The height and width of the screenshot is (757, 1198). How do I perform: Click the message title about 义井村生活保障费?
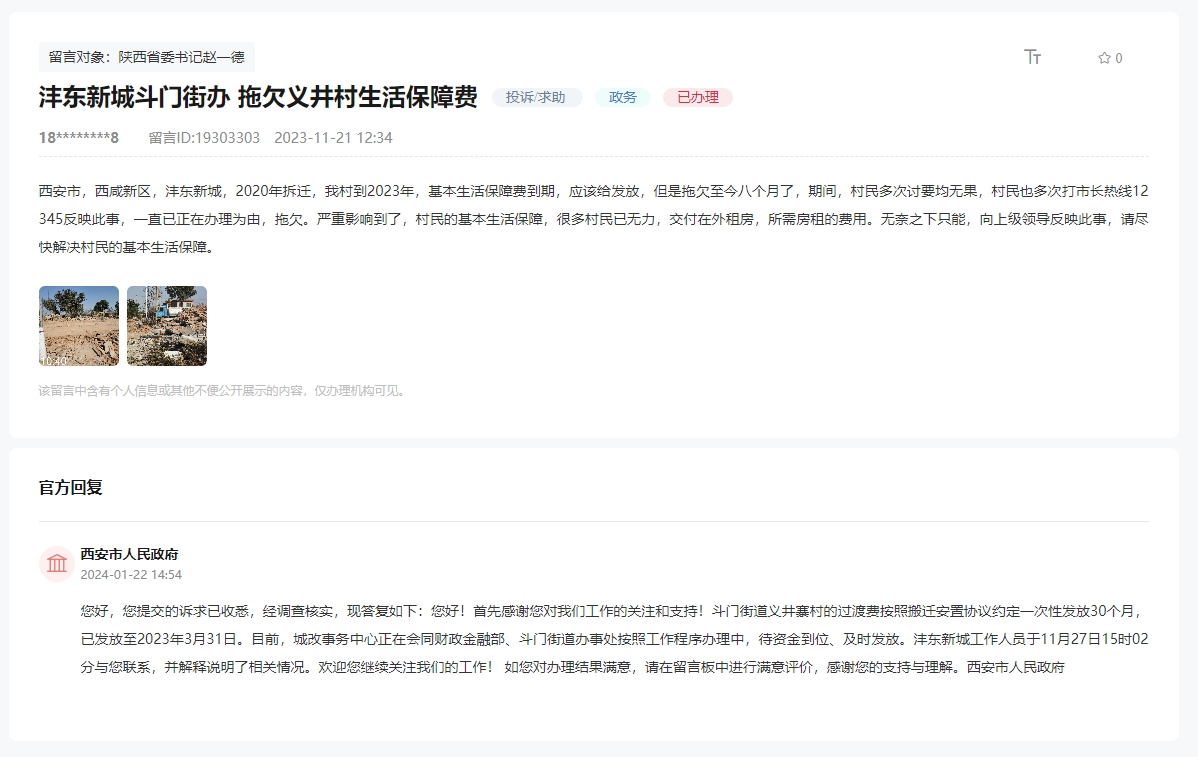click(x=258, y=97)
